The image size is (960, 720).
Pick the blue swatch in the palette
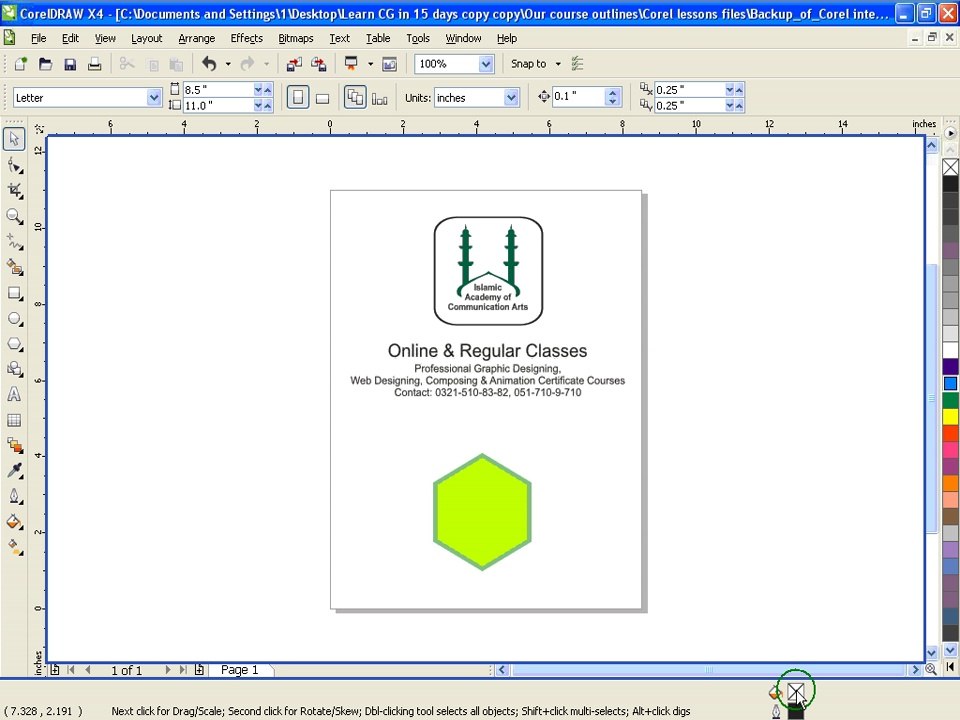click(950, 383)
